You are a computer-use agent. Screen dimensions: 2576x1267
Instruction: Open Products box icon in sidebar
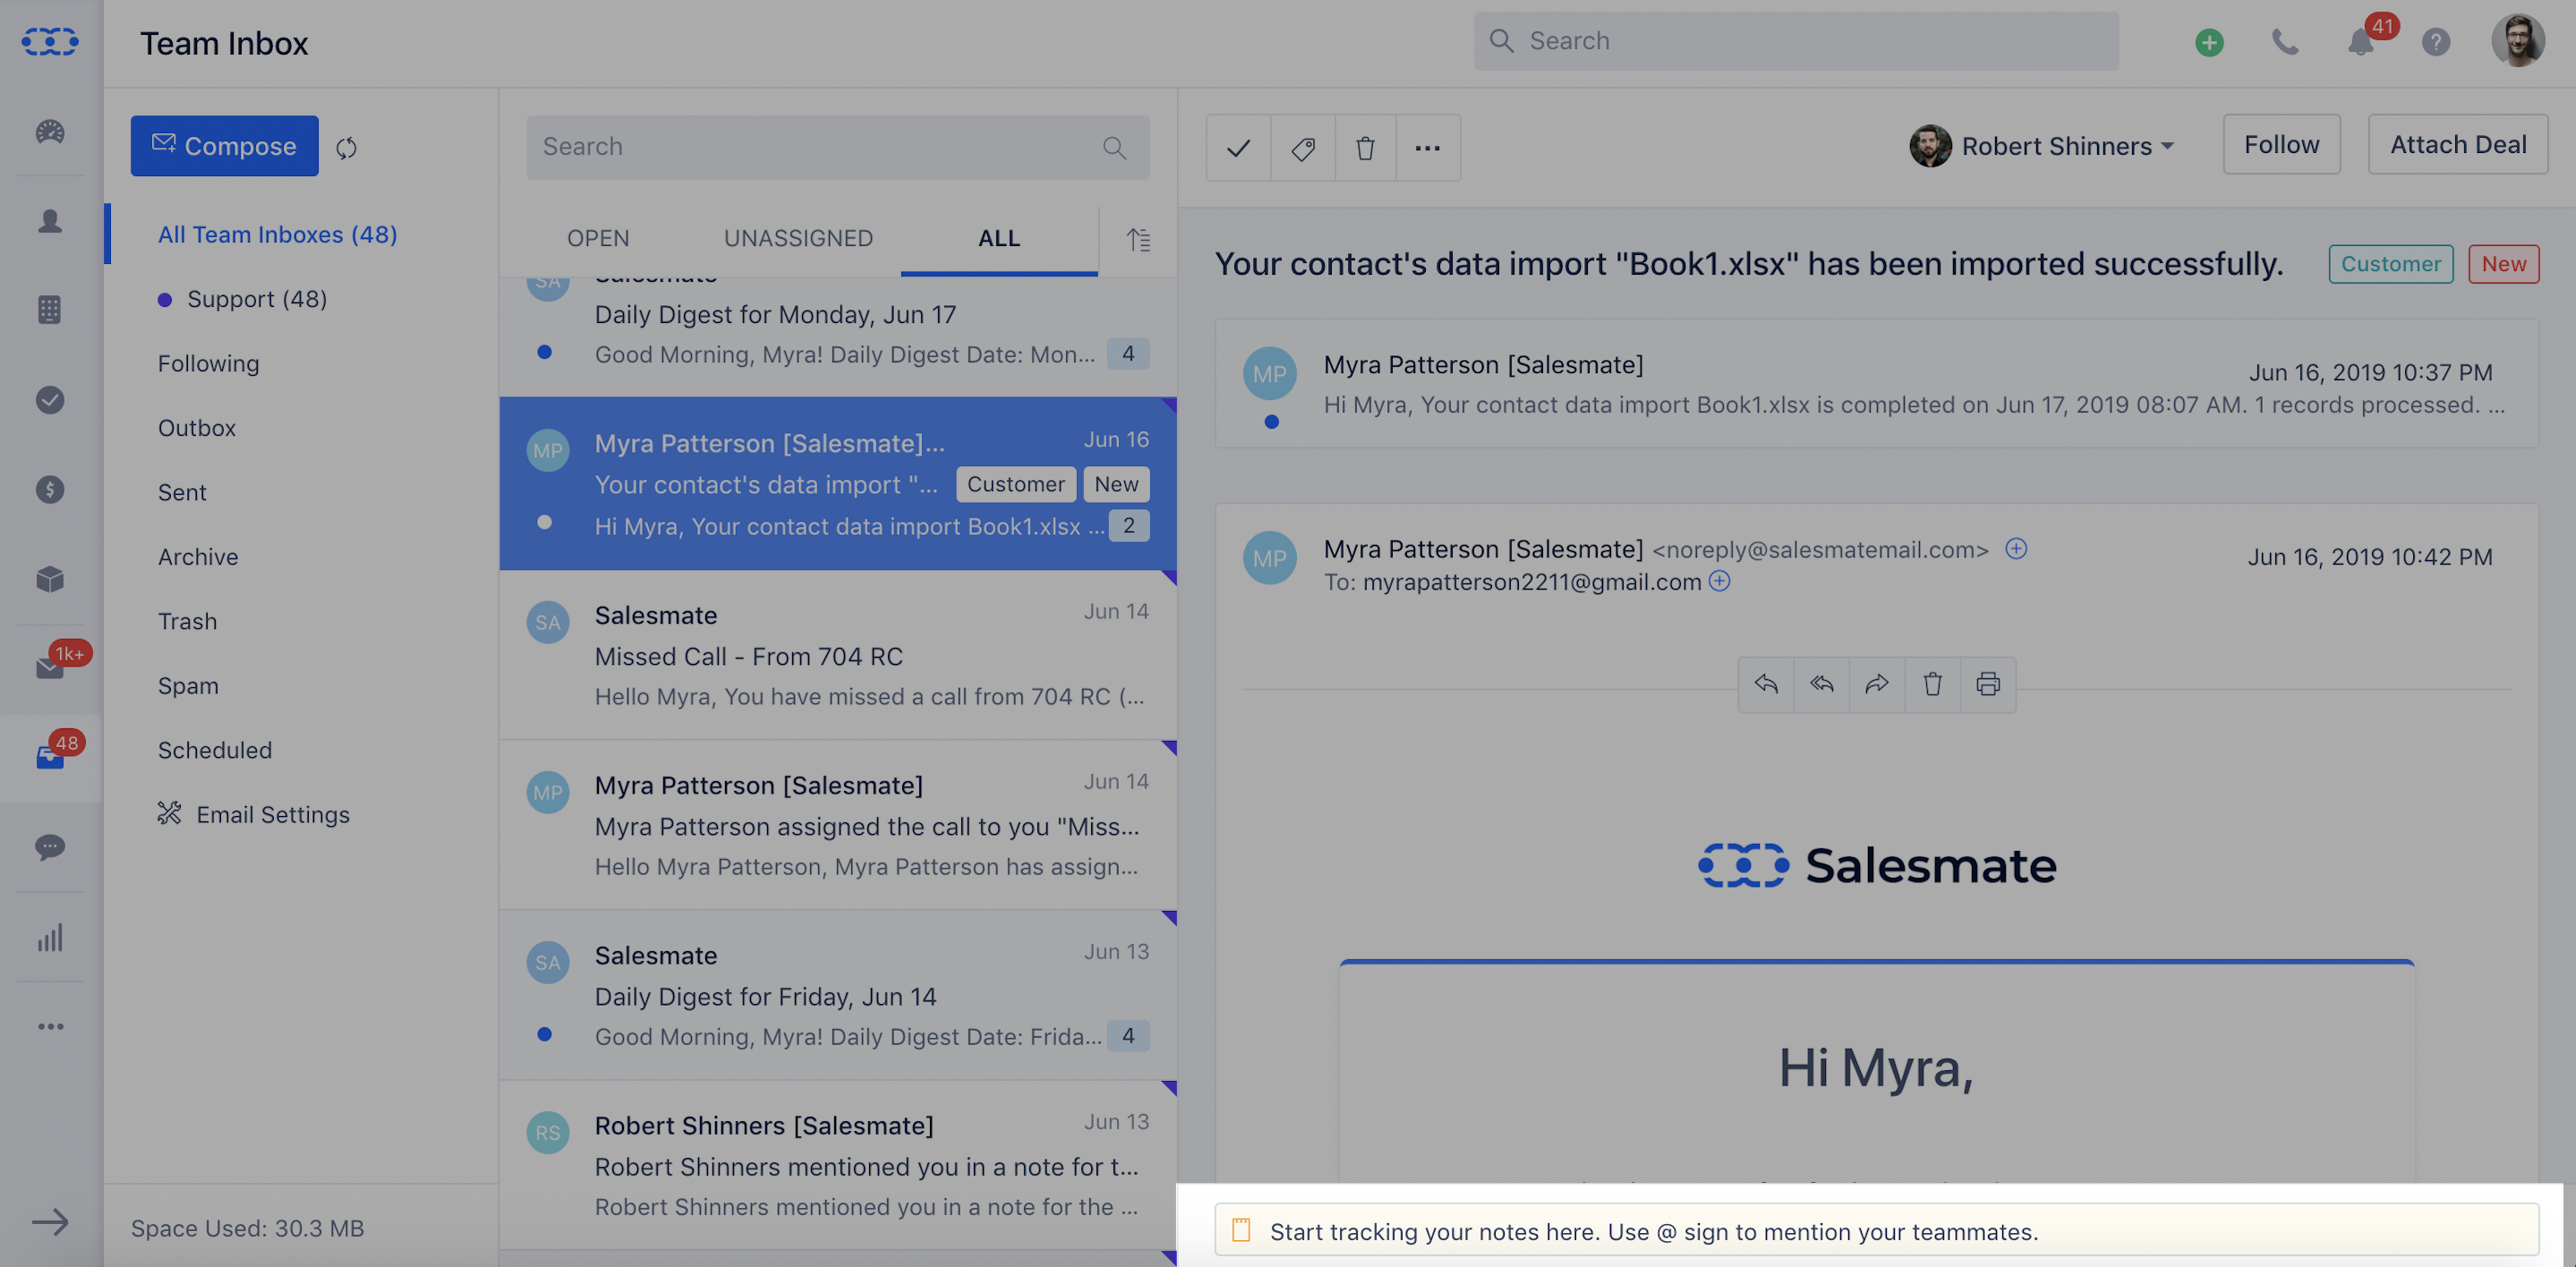click(x=50, y=579)
